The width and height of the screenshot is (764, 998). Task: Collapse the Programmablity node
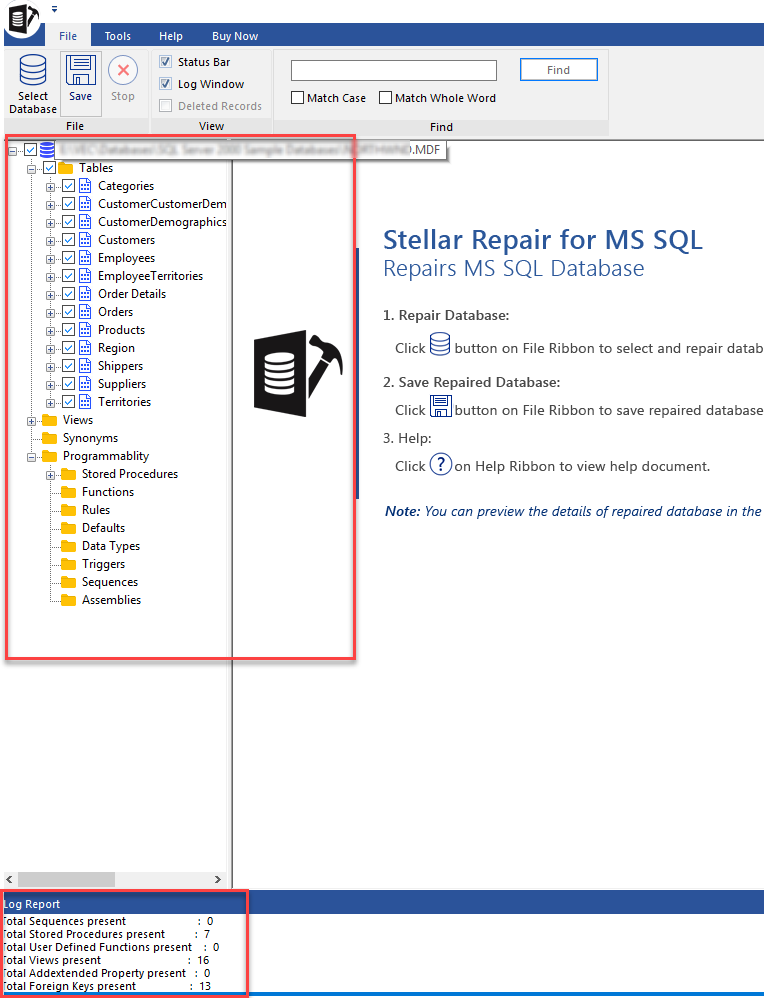coord(31,457)
